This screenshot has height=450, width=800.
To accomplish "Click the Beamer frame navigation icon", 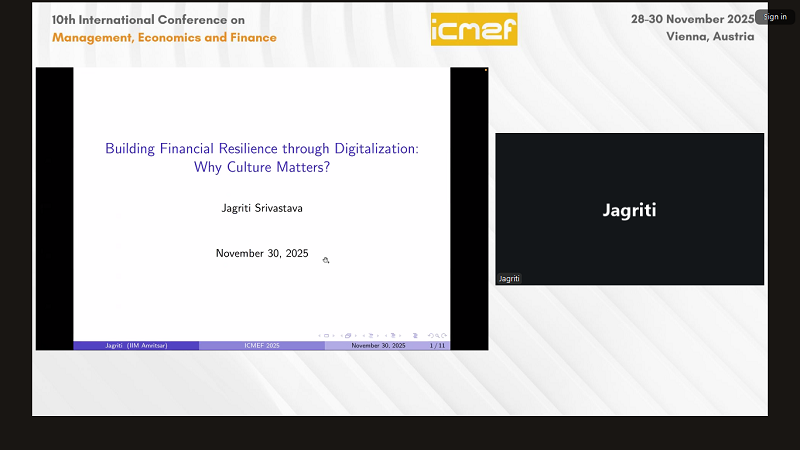I will [x=348, y=336].
